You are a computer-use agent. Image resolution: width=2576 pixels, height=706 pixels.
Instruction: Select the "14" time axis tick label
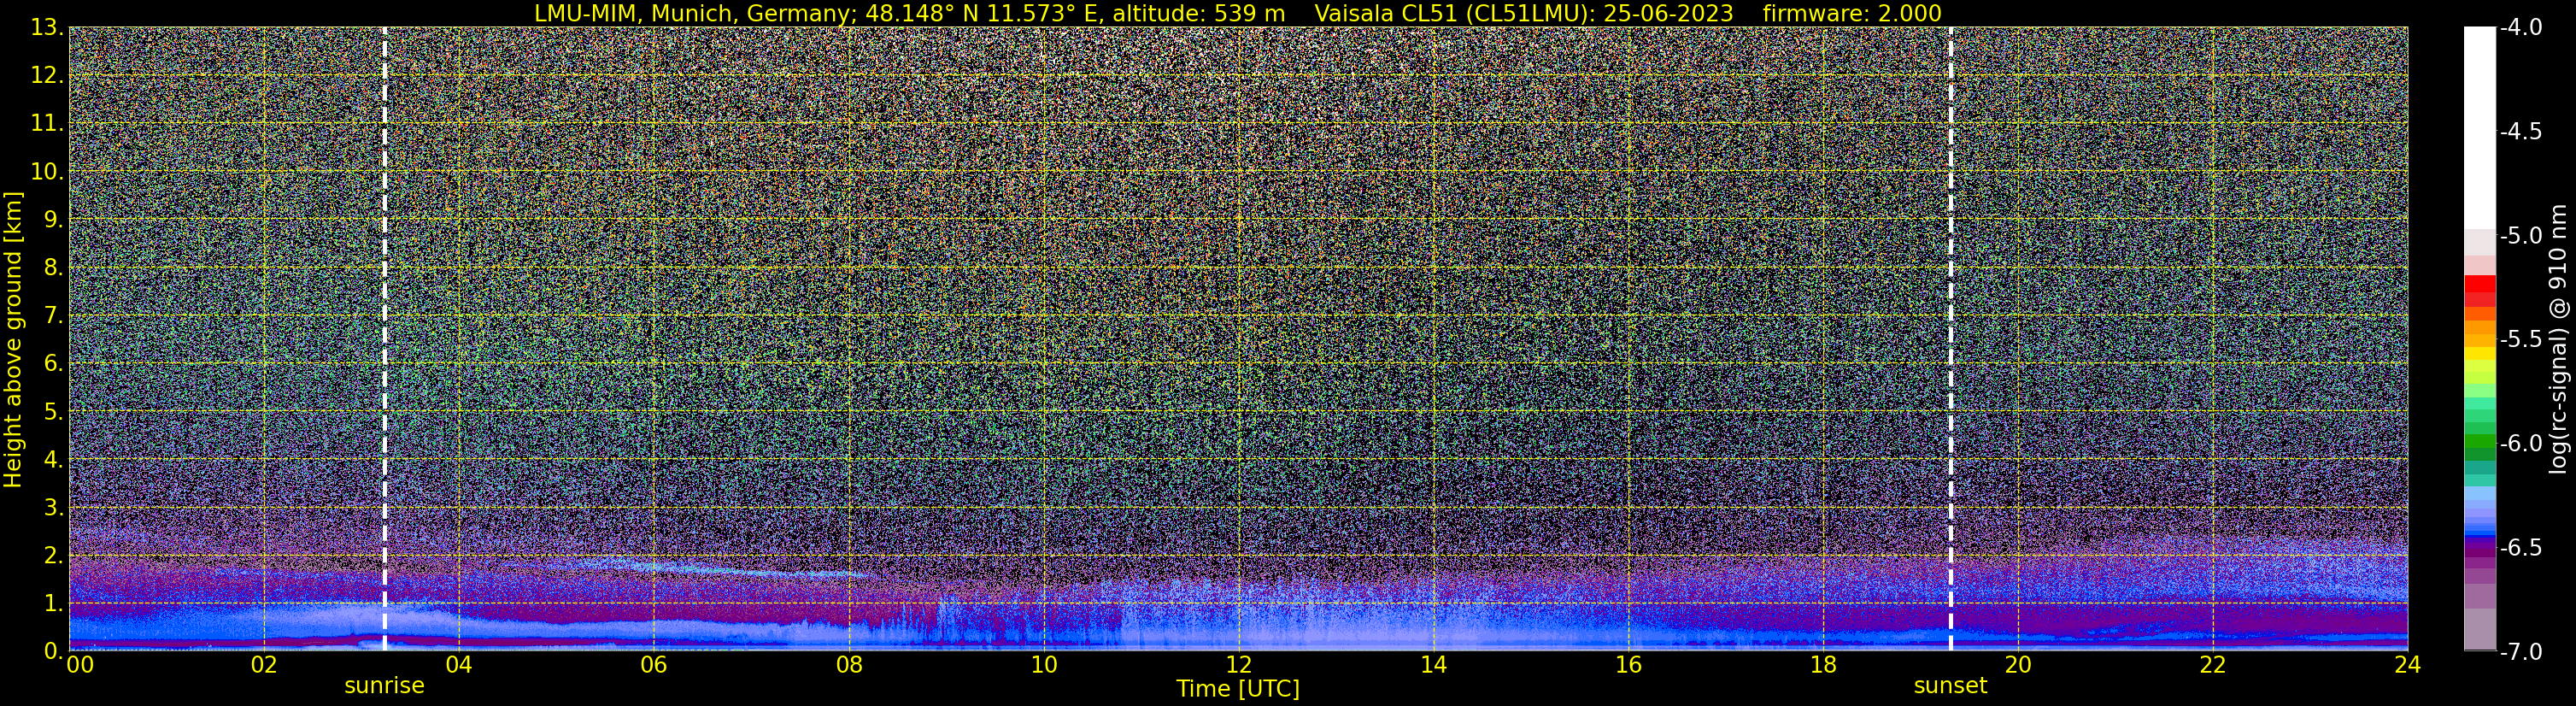point(1433,665)
